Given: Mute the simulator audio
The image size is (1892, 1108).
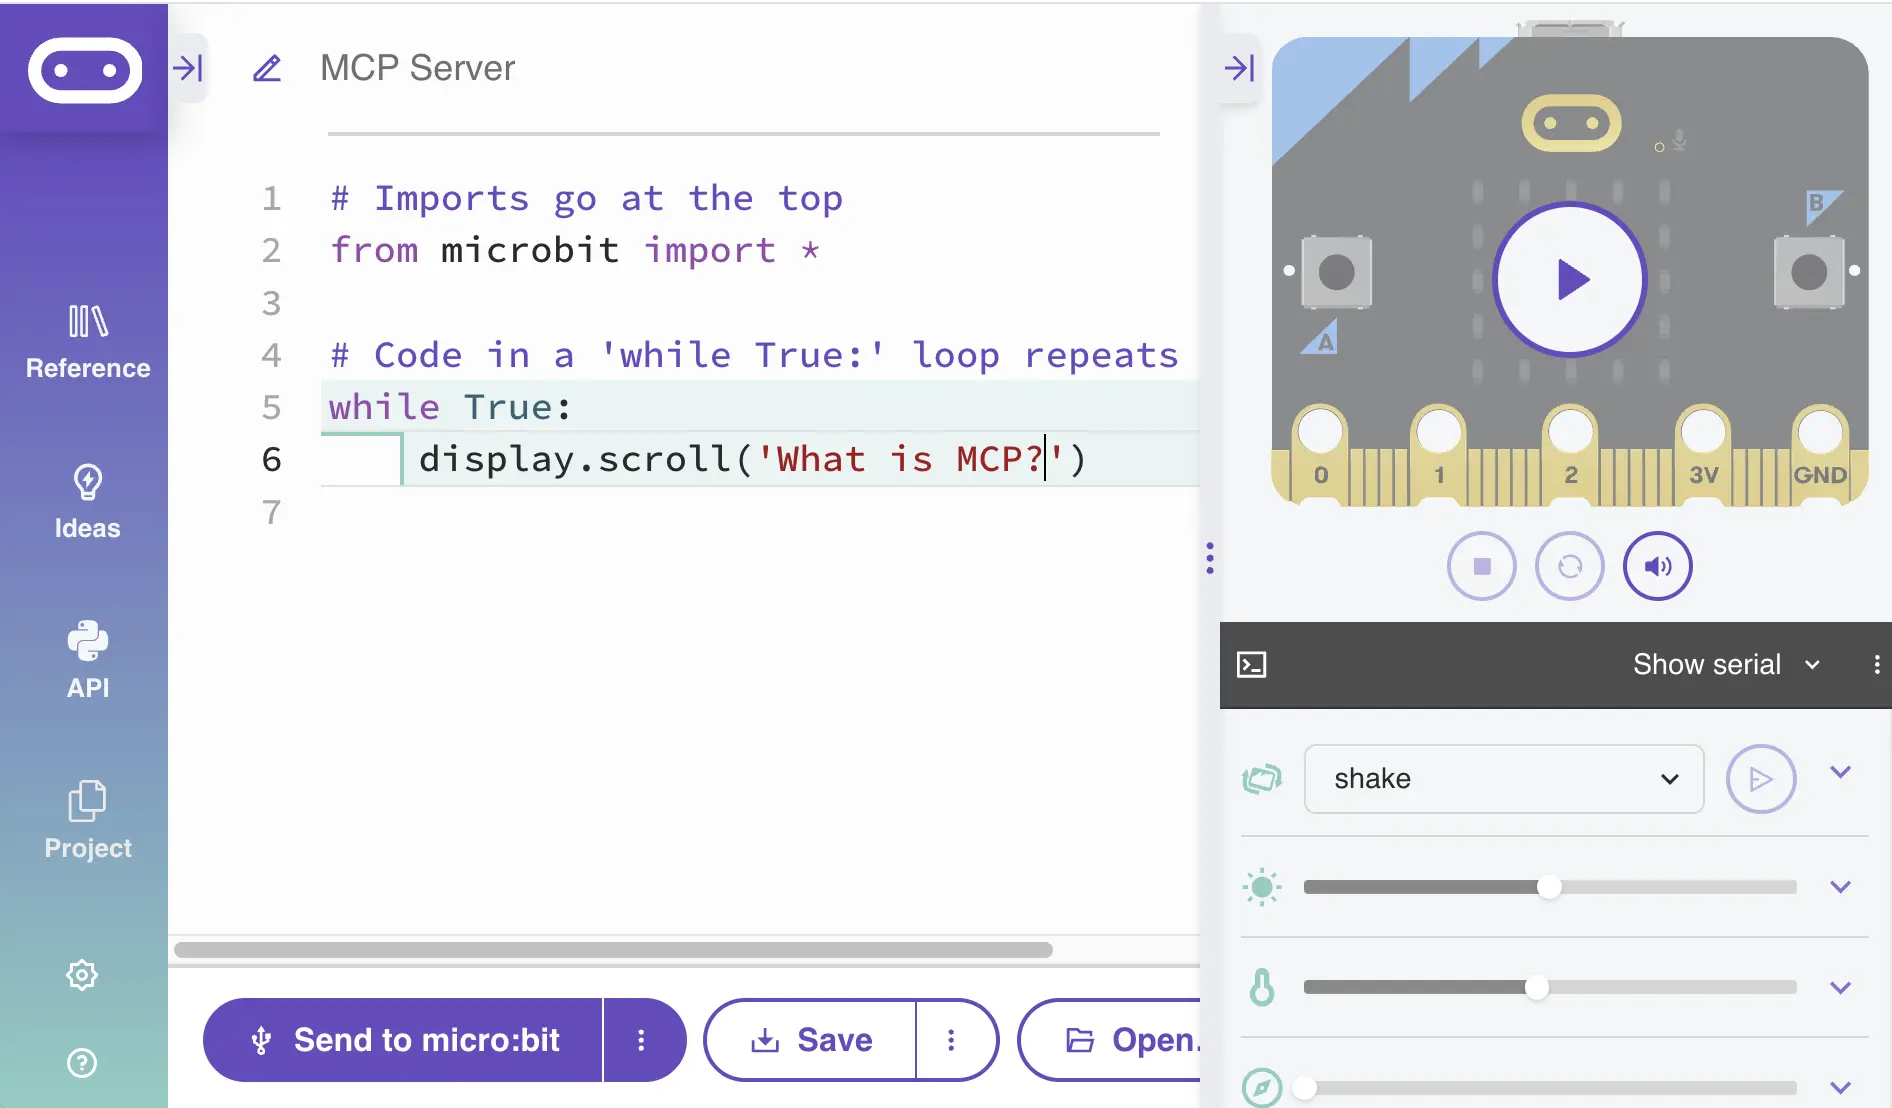Looking at the screenshot, I should [1656, 565].
